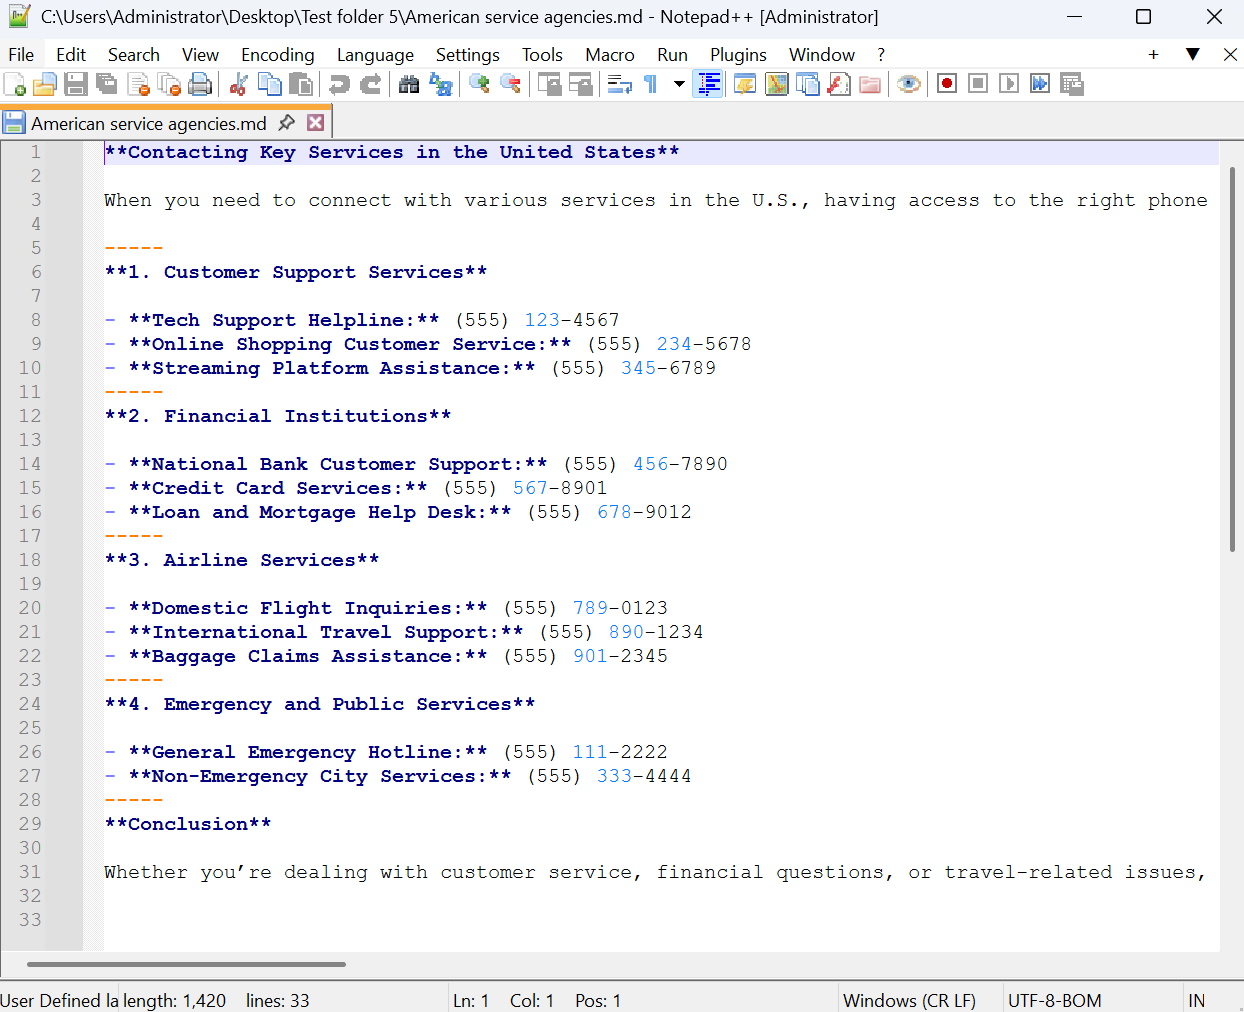Open the Encoding menu
Viewport: 1244px width, 1012px height.
(x=277, y=54)
